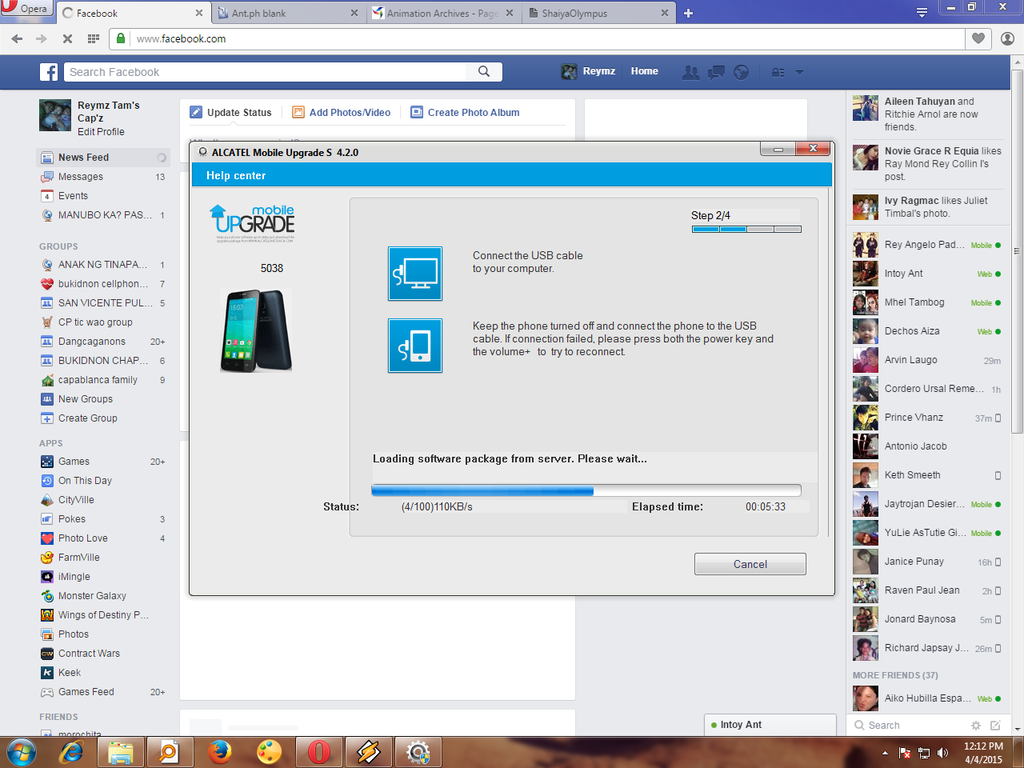Open chat settings gear icon
This screenshot has height=768, width=1024.
point(976,725)
